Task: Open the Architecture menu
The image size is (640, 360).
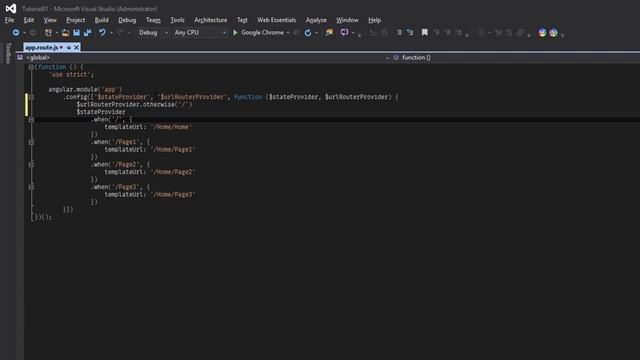Action: pos(211,20)
